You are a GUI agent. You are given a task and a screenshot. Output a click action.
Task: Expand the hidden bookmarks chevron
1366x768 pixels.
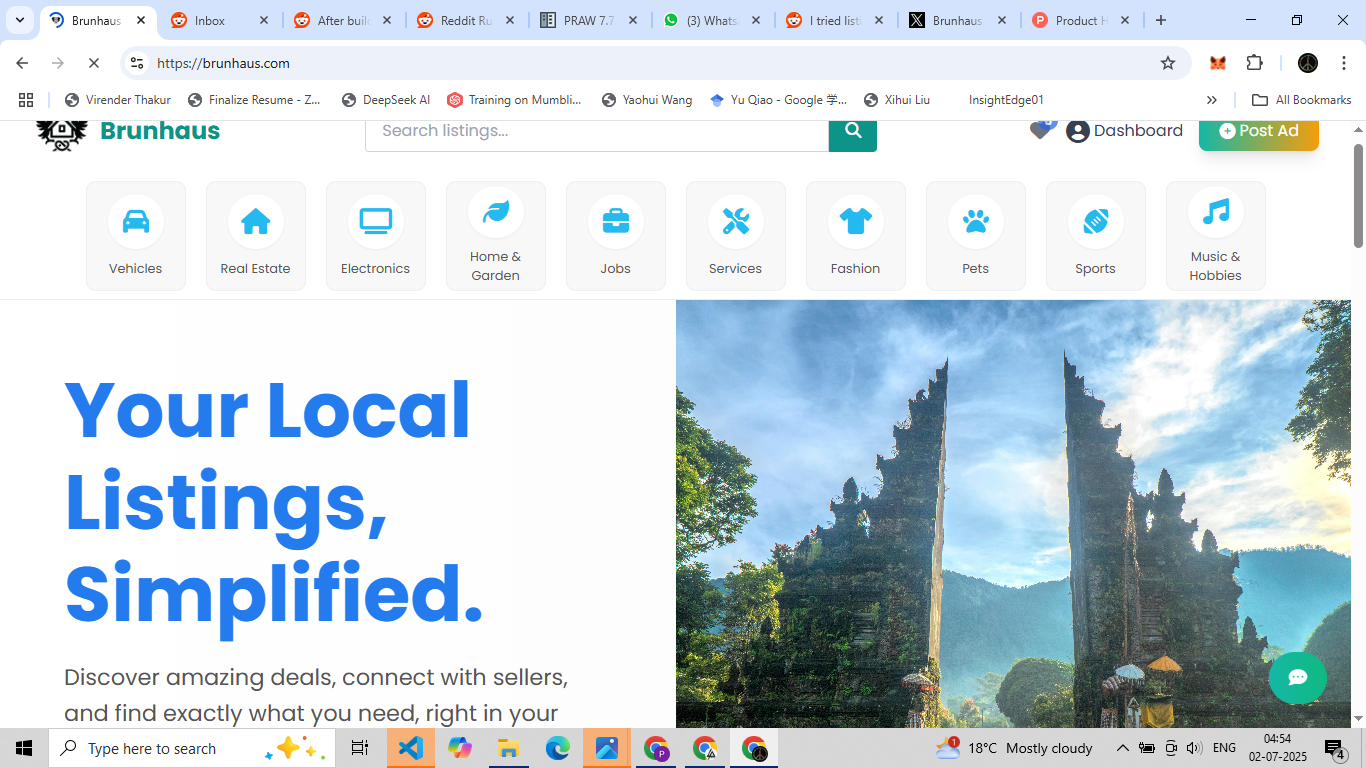click(1212, 100)
